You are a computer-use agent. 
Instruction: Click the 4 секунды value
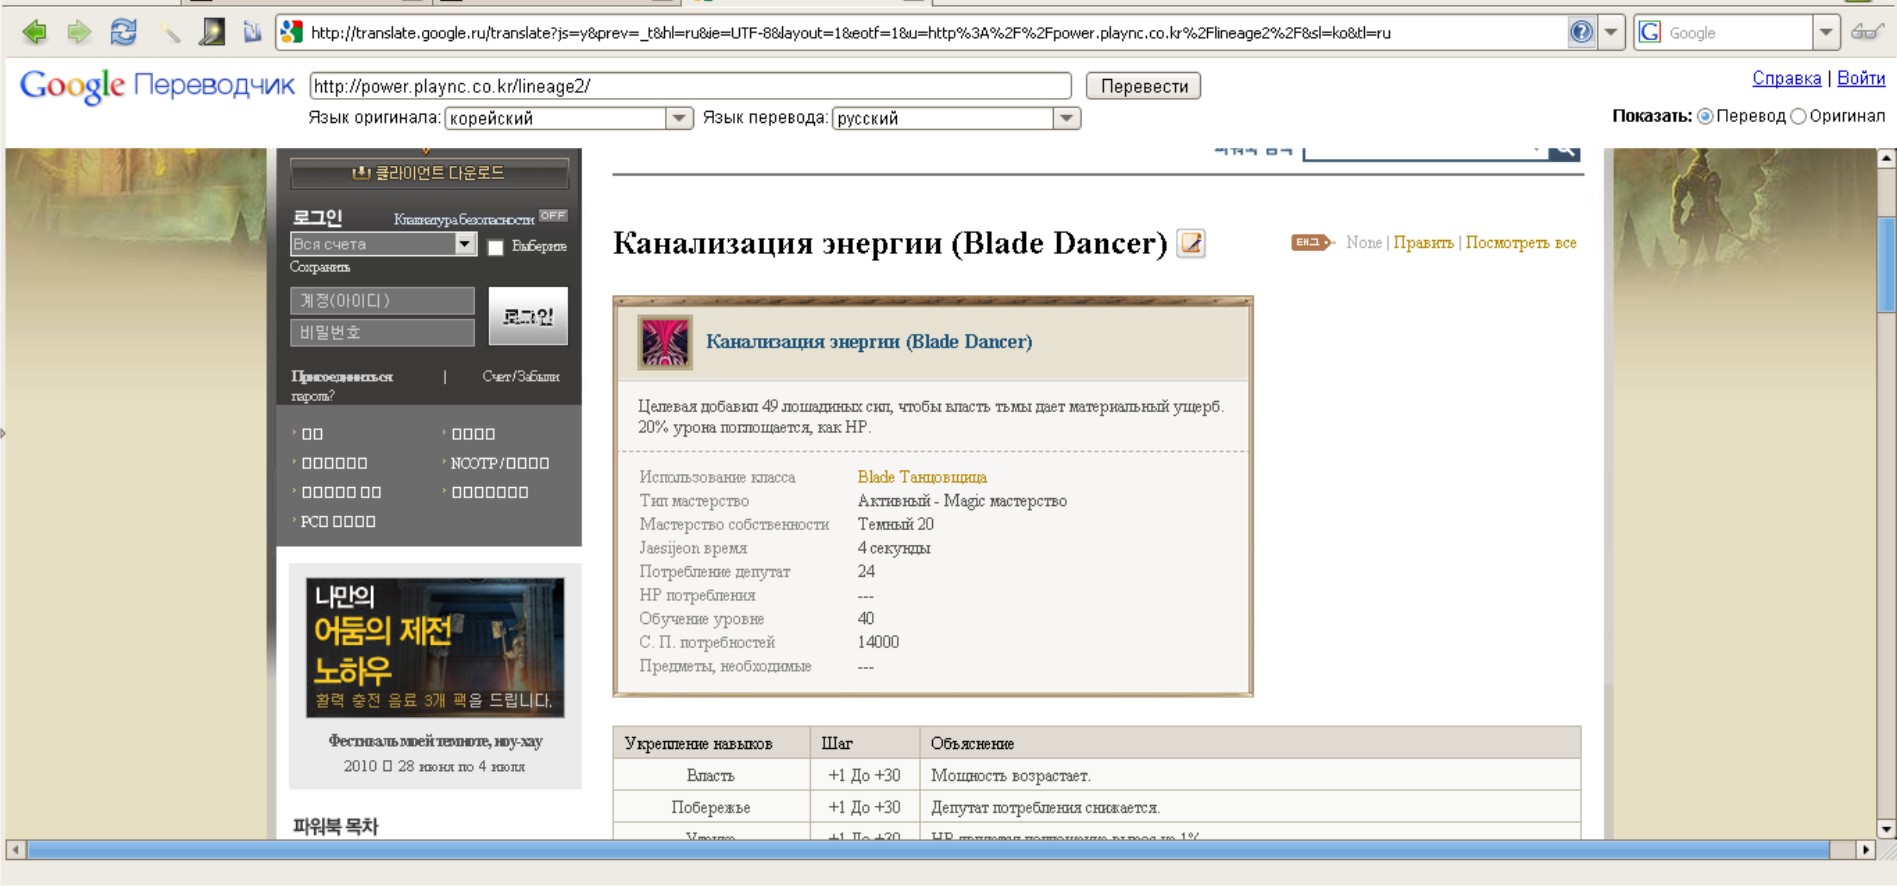pyautogui.click(x=894, y=548)
